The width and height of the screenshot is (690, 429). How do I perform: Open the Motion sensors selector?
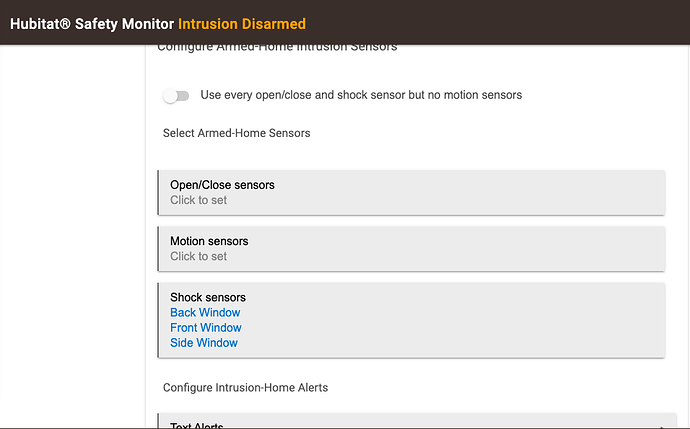[411, 249]
